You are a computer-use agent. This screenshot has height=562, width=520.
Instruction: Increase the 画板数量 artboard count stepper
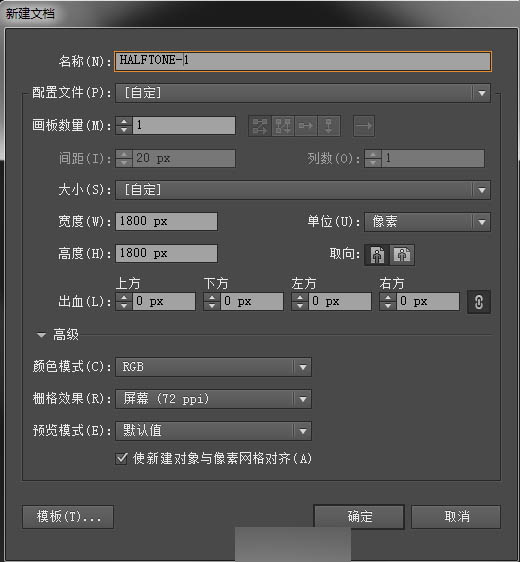(x=124, y=121)
